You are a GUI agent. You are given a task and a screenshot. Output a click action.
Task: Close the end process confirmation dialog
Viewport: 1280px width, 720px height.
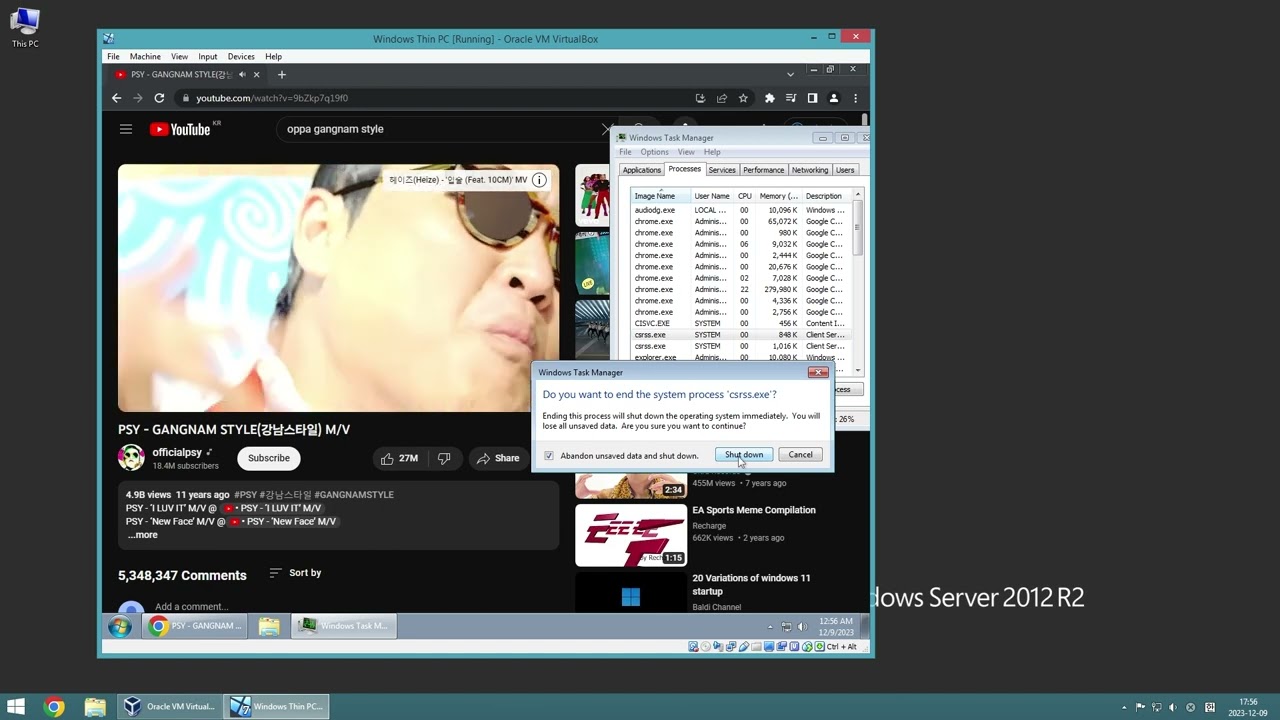click(818, 372)
